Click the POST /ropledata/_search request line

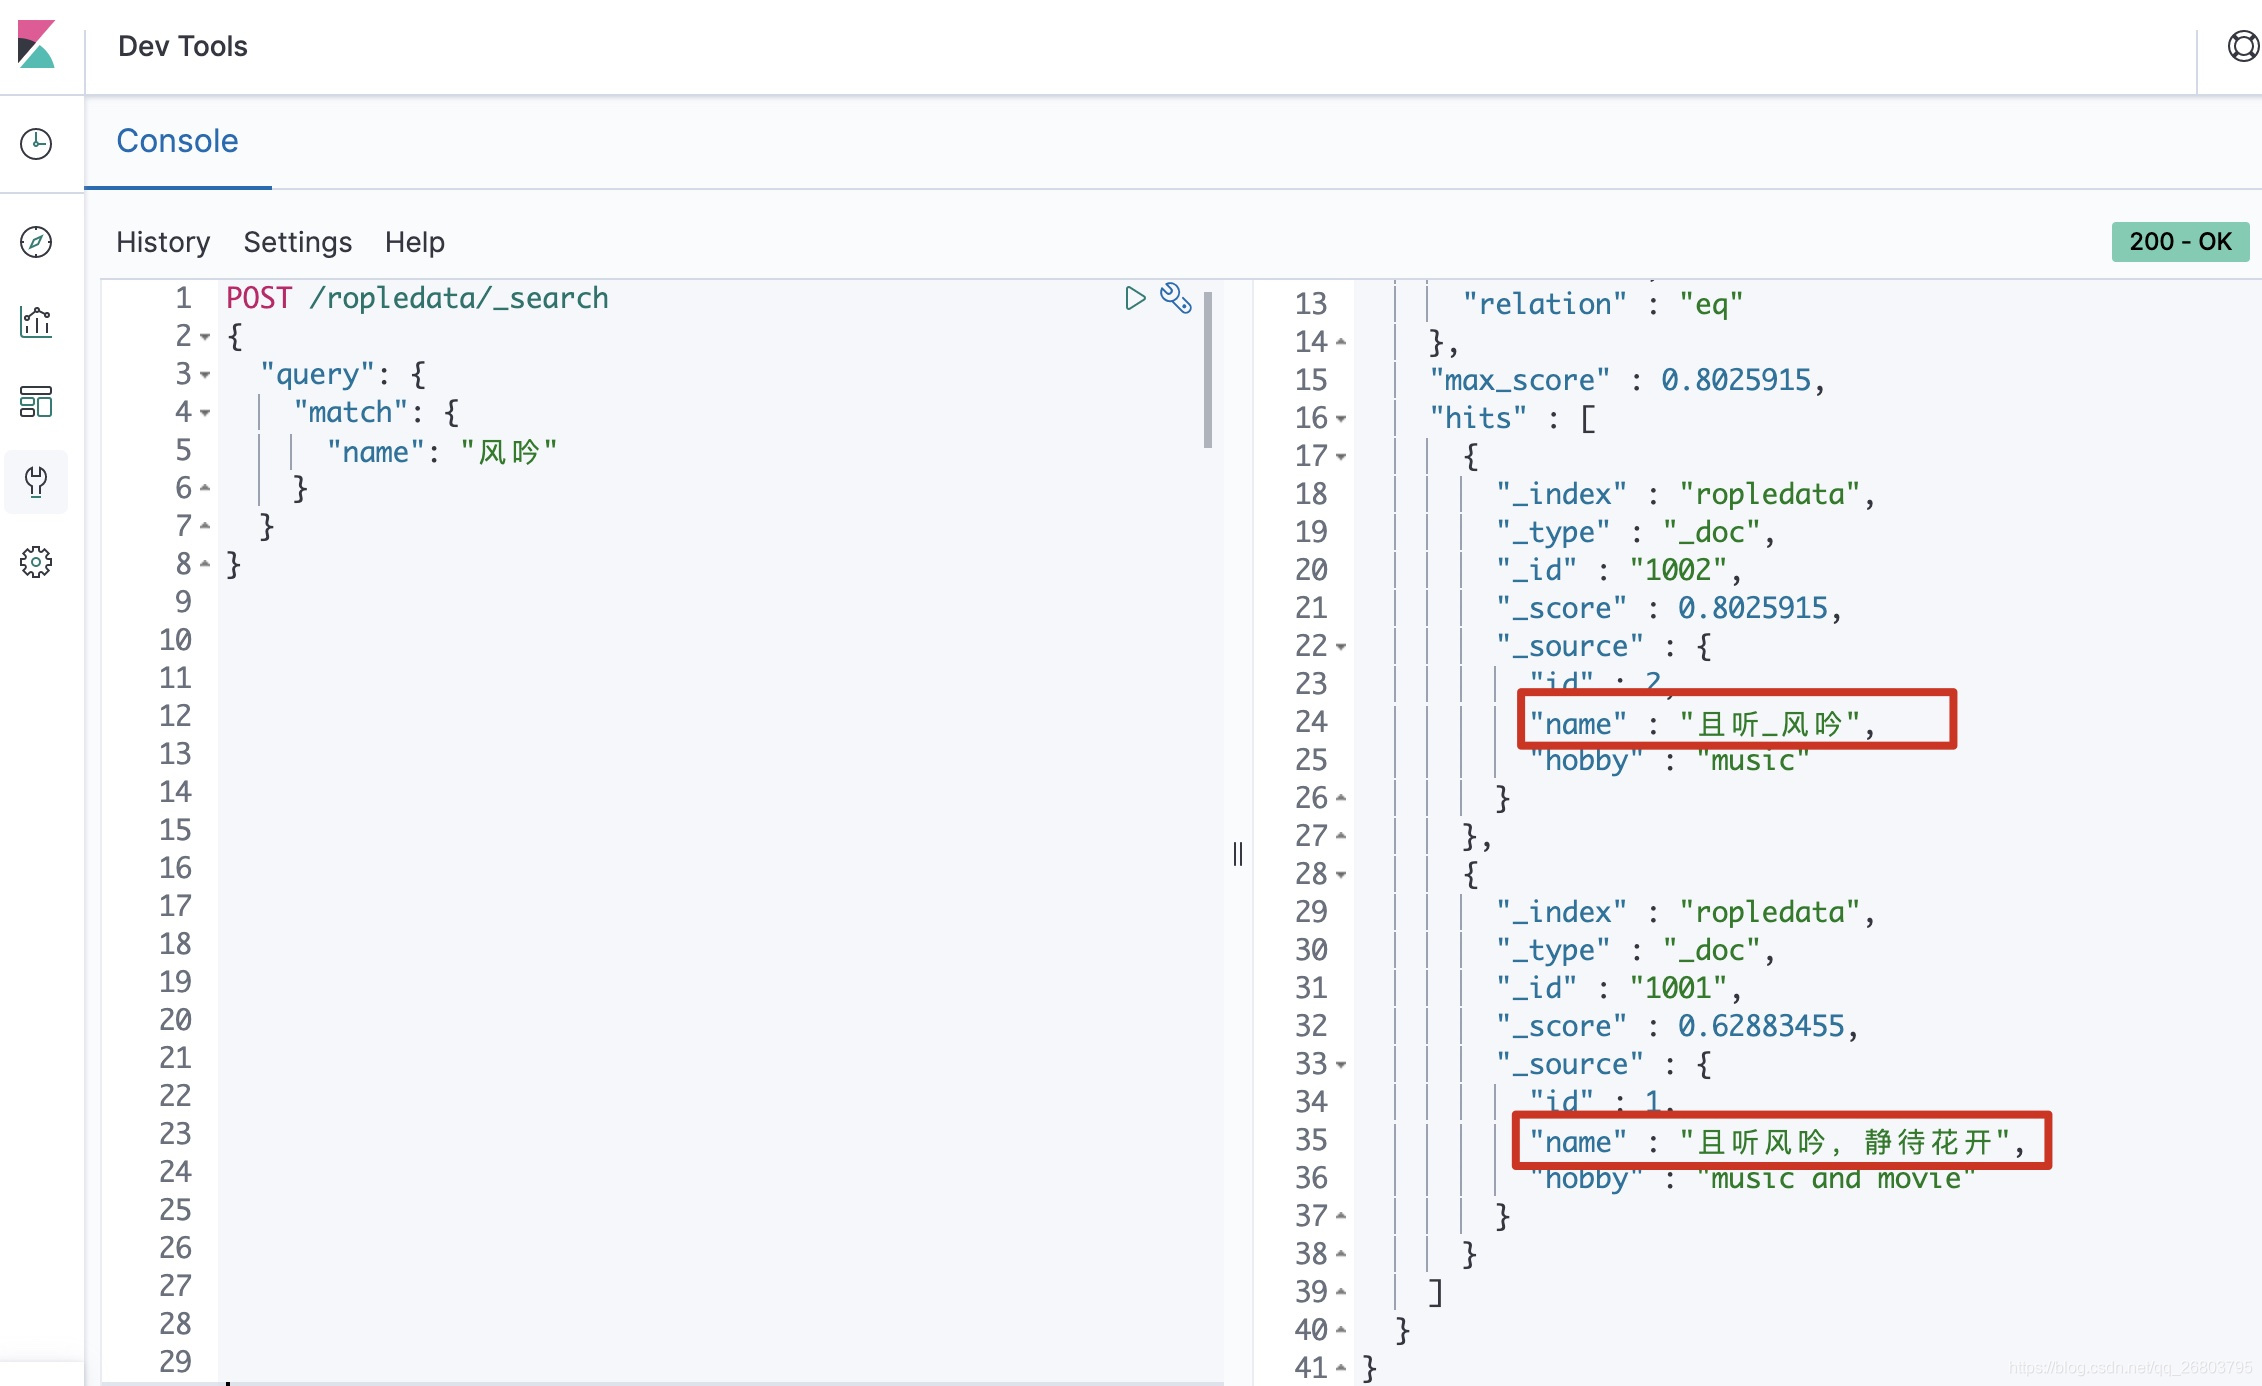(417, 298)
